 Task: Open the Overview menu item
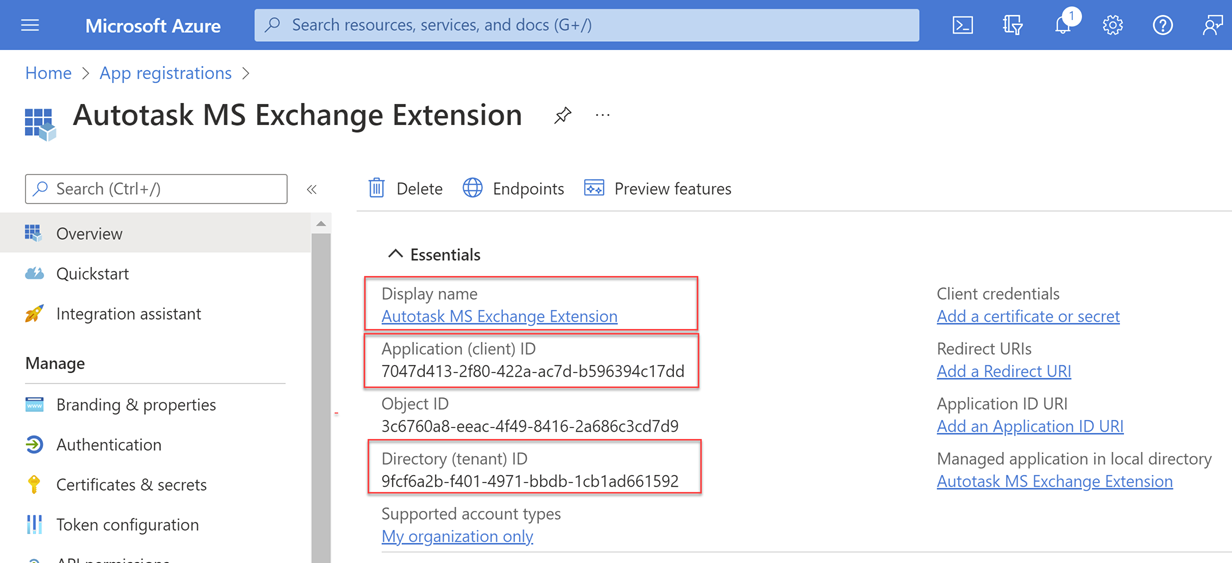click(x=156, y=233)
